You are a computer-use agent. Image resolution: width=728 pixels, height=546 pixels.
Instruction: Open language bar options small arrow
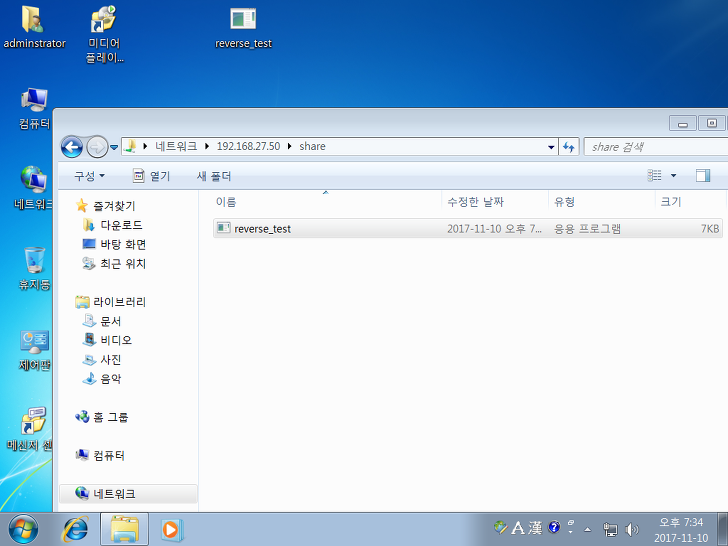pyautogui.click(x=571, y=532)
